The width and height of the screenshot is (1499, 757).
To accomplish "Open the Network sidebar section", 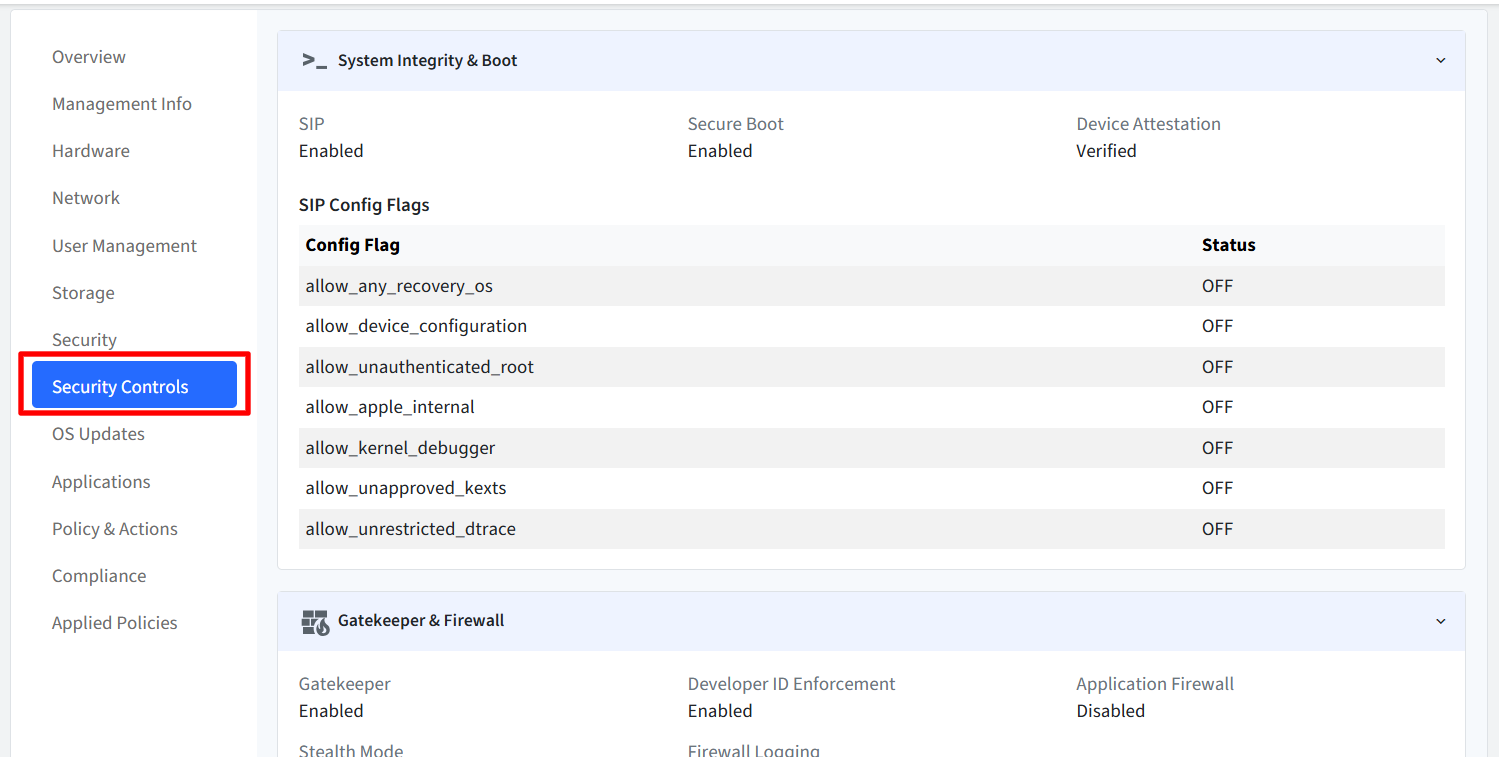I will (x=86, y=198).
